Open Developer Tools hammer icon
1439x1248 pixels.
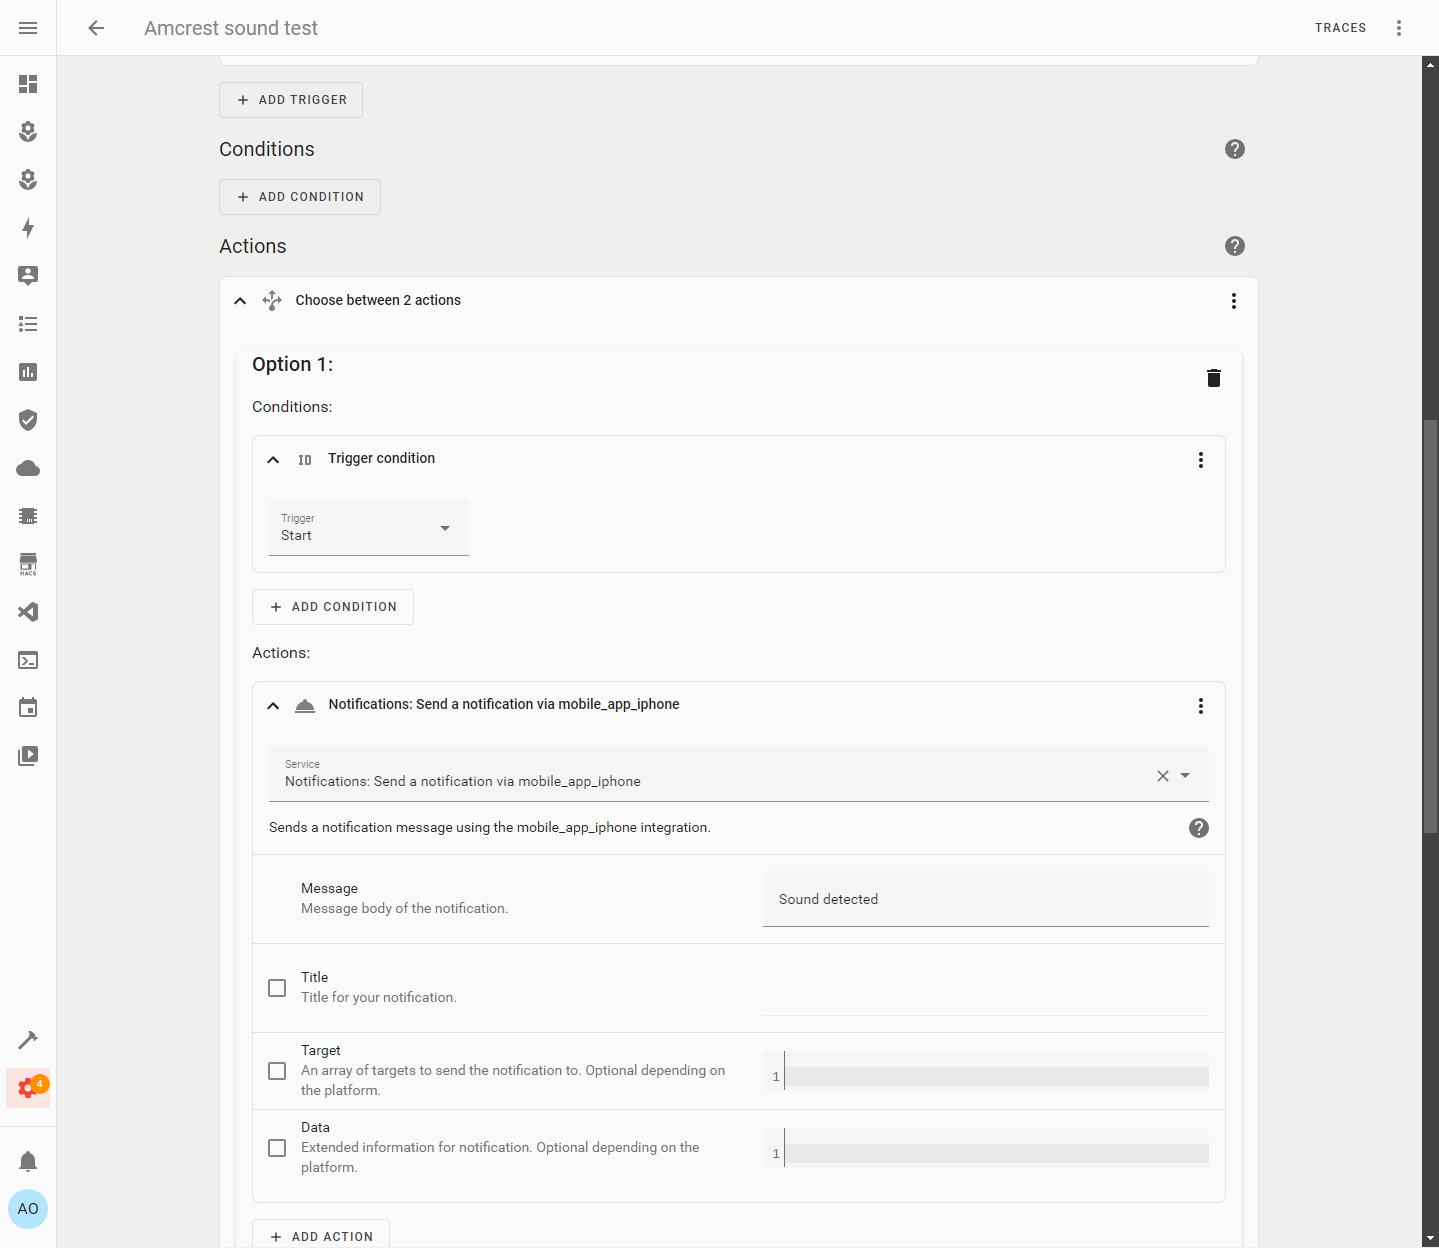tap(27, 1040)
